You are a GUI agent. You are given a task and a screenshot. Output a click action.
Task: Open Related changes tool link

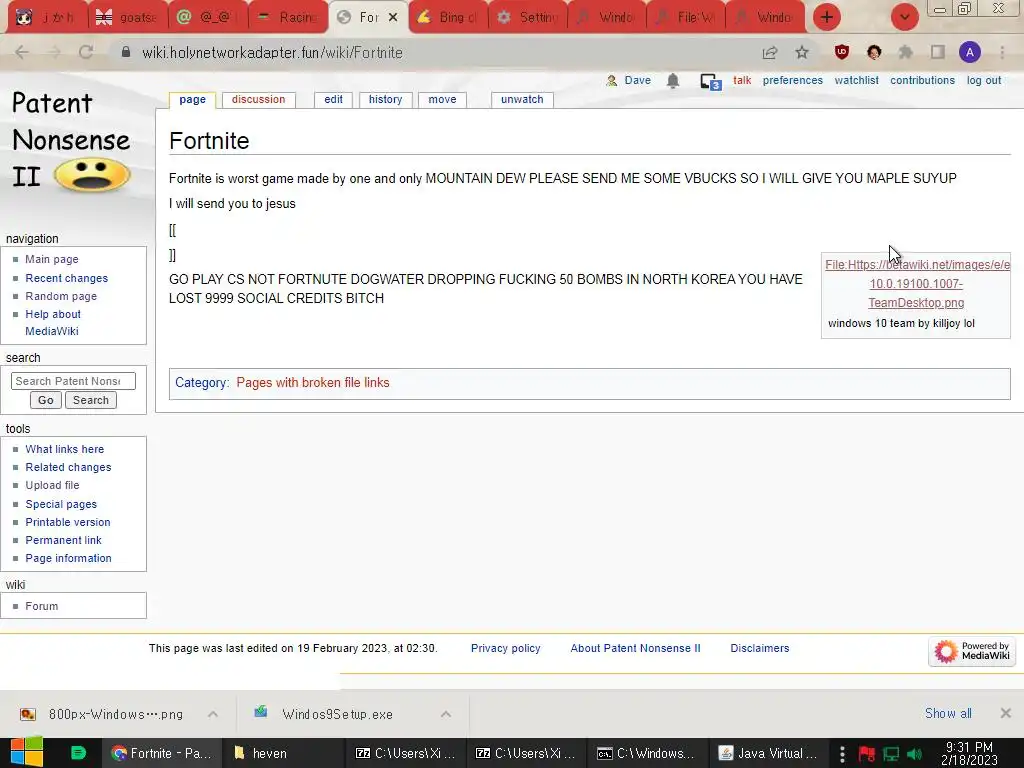click(68, 468)
